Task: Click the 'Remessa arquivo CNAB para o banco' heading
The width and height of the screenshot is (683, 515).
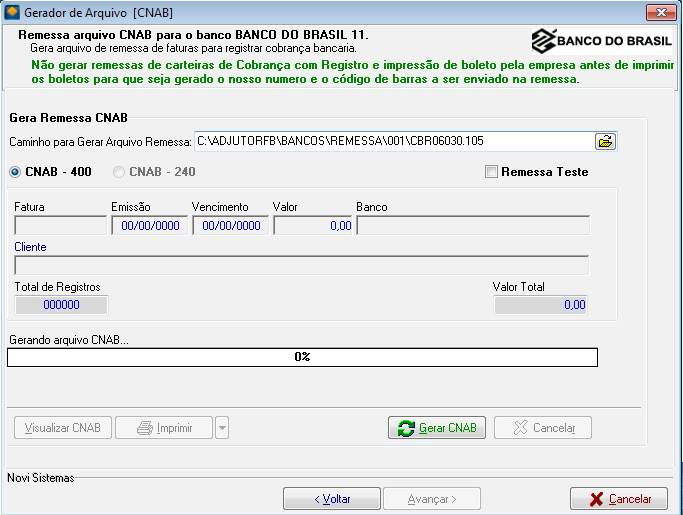Action: [193, 35]
